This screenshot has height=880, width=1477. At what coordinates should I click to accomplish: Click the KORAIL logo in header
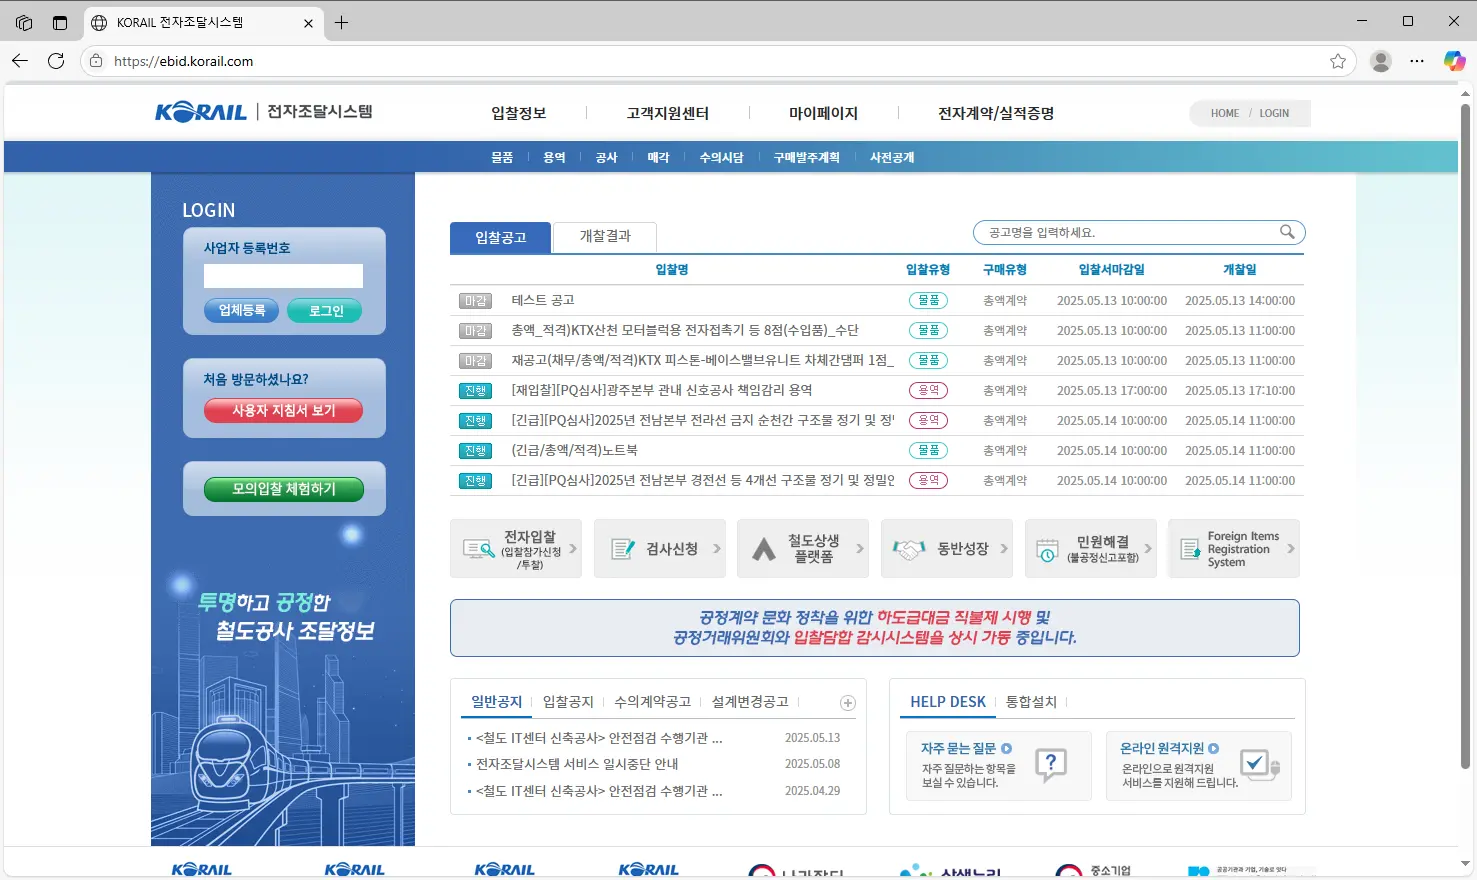tap(201, 112)
